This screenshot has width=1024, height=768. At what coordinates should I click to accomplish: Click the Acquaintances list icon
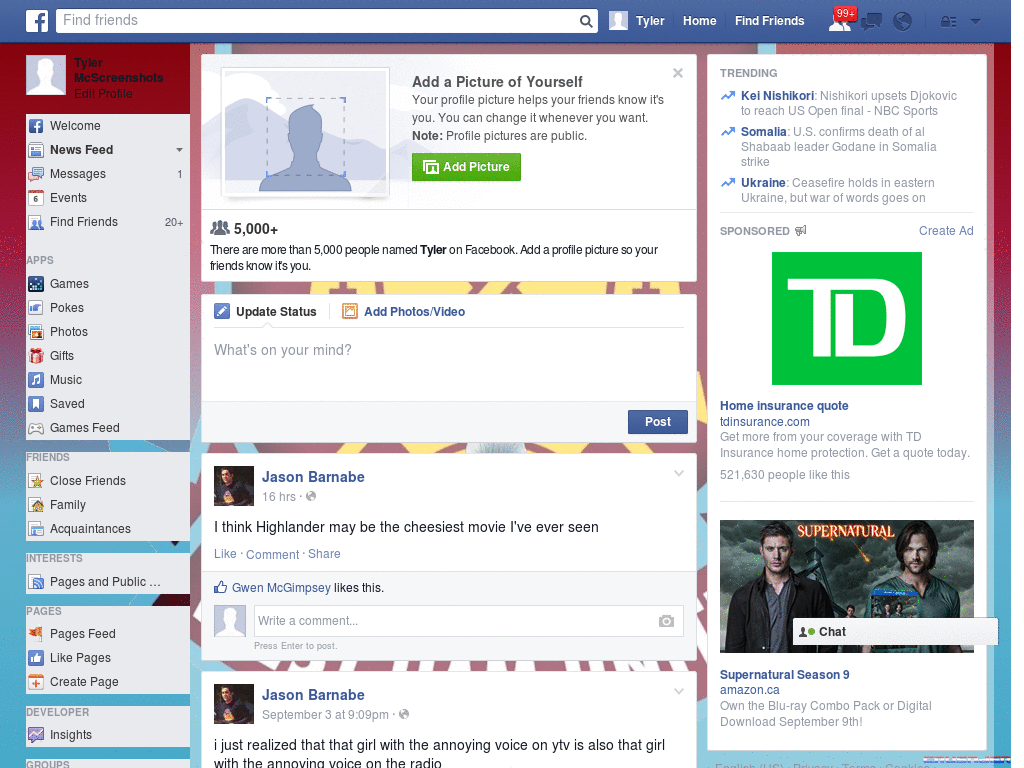coord(36,529)
